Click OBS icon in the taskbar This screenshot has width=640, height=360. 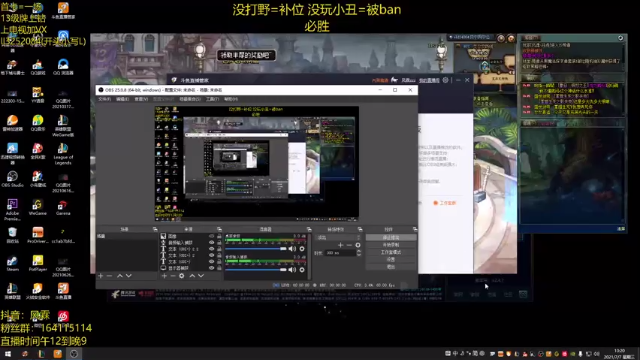(74, 354)
